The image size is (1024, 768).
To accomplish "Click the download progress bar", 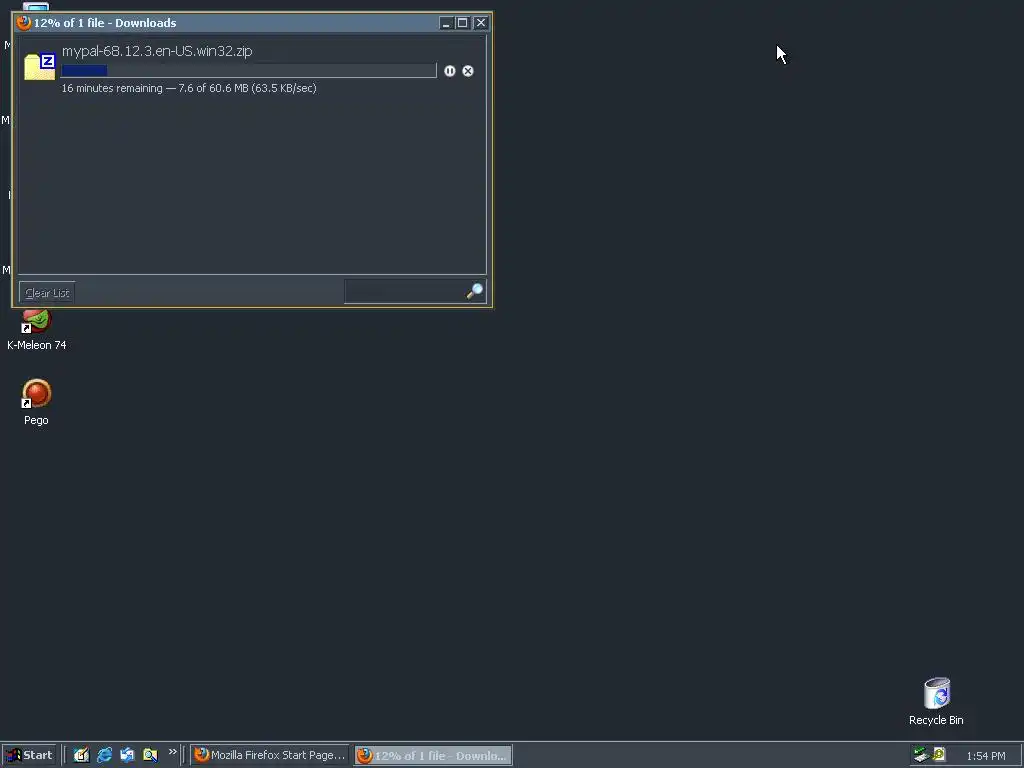I will [x=249, y=71].
